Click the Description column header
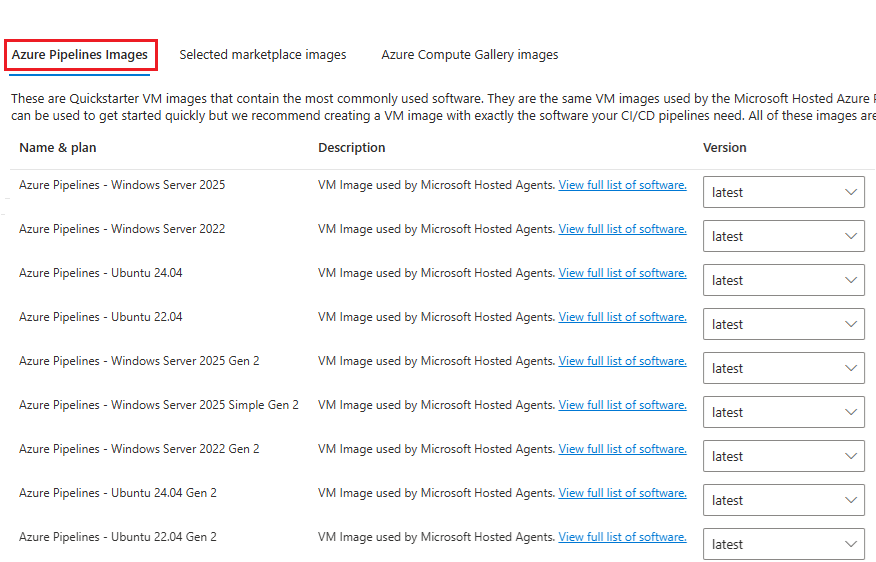 351,147
